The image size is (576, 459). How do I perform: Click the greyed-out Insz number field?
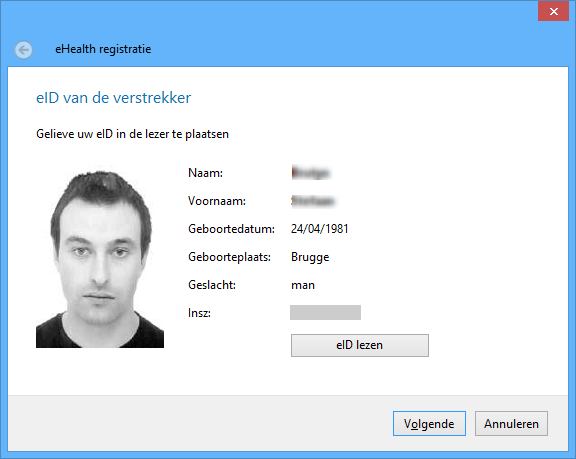click(x=325, y=312)
